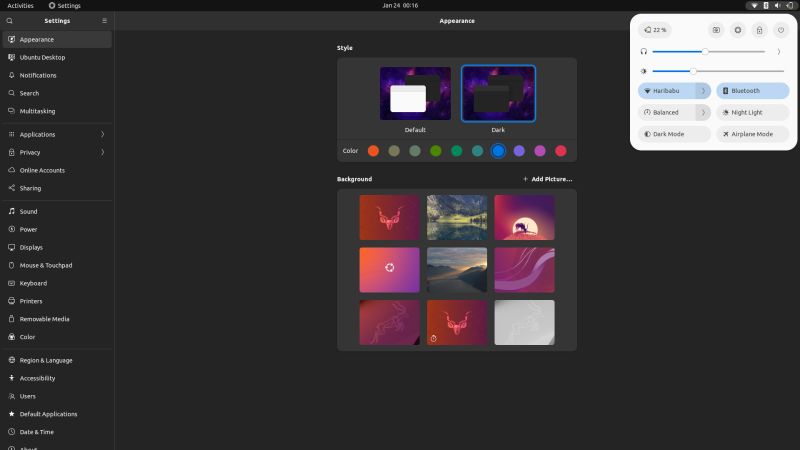
Task: Select the Default light style
Action: 415,94
